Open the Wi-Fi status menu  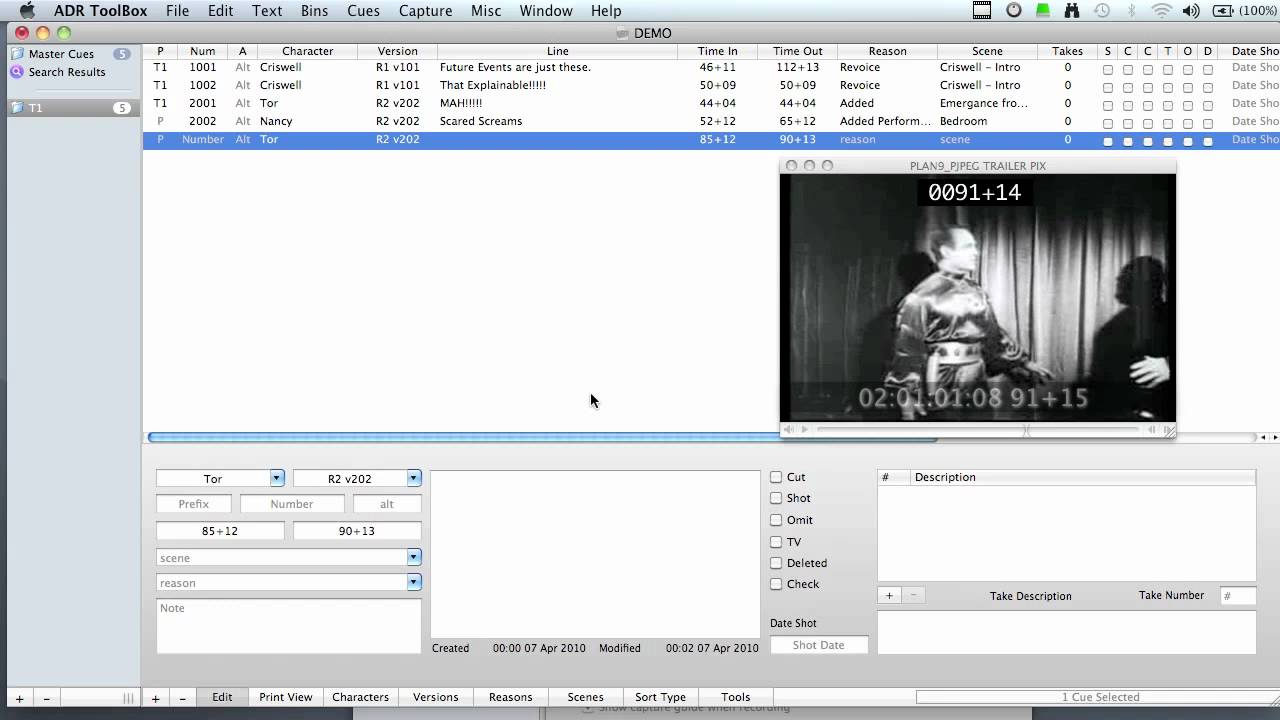point(1161,11)
